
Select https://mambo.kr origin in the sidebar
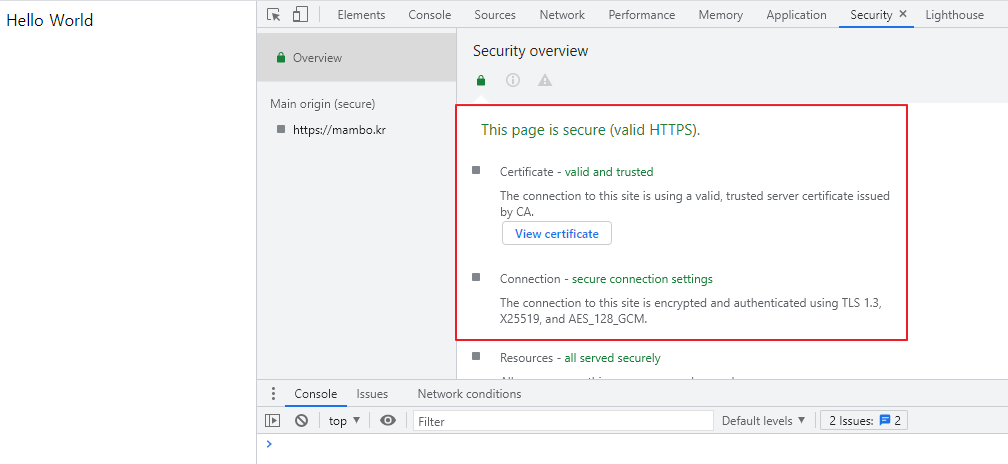point(339,130)
